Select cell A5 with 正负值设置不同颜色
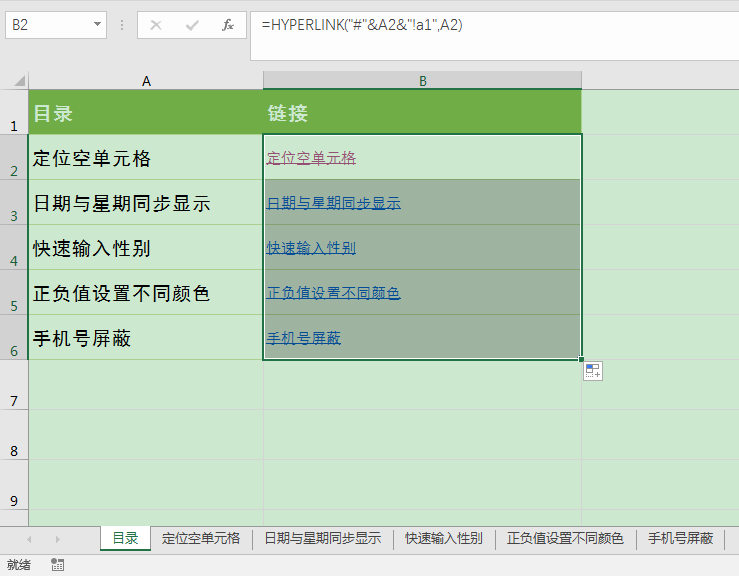The width and height of the screenshot is (739, 576). [x=146, y=292]
